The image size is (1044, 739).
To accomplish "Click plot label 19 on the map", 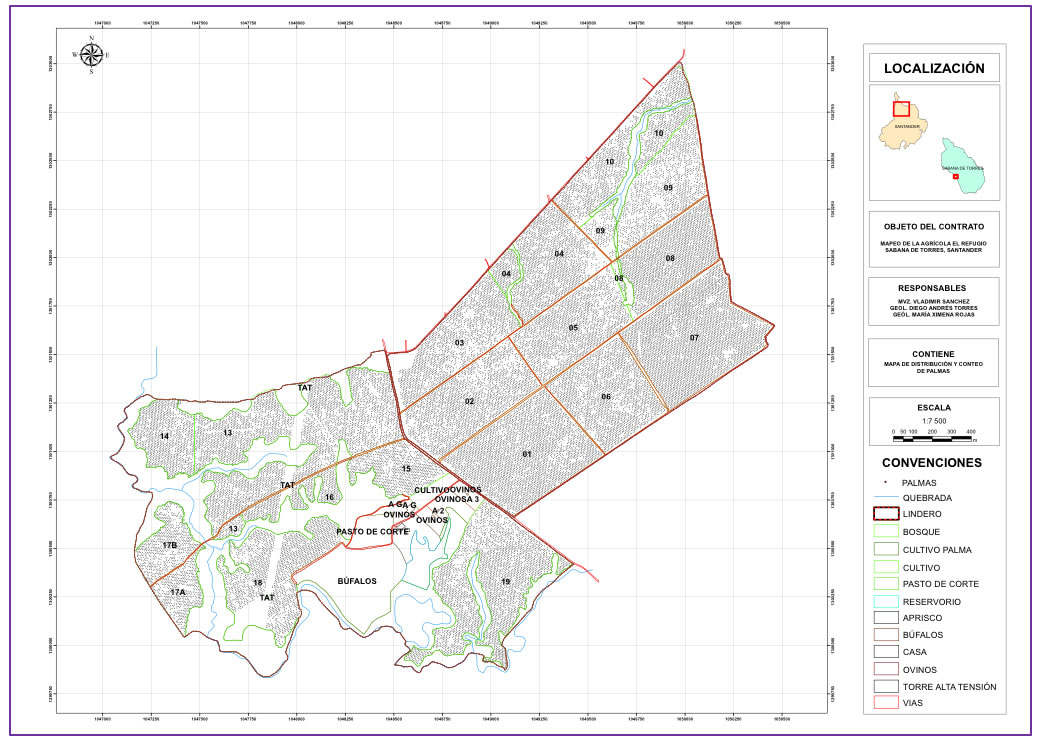I will click(x=505, y=581).
